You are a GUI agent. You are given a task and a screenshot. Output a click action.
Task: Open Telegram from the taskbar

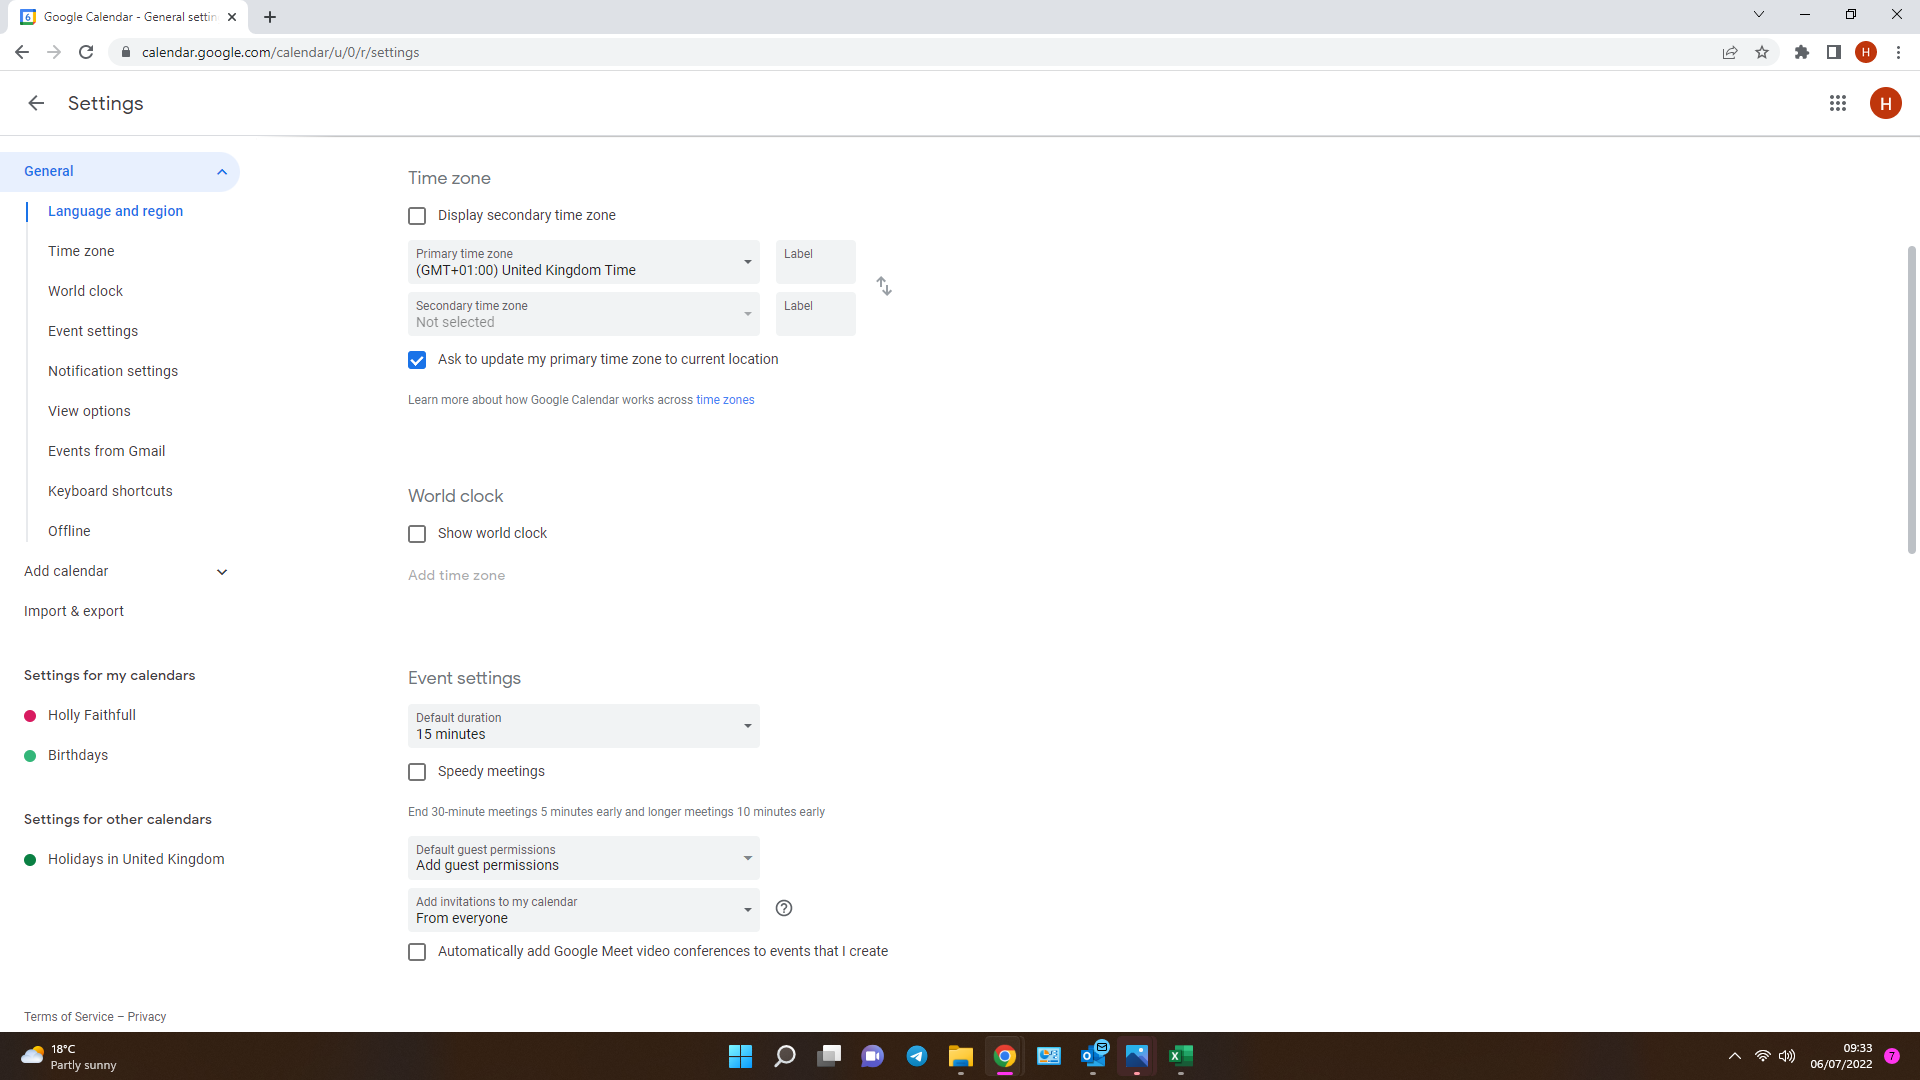coord(917,1056)
